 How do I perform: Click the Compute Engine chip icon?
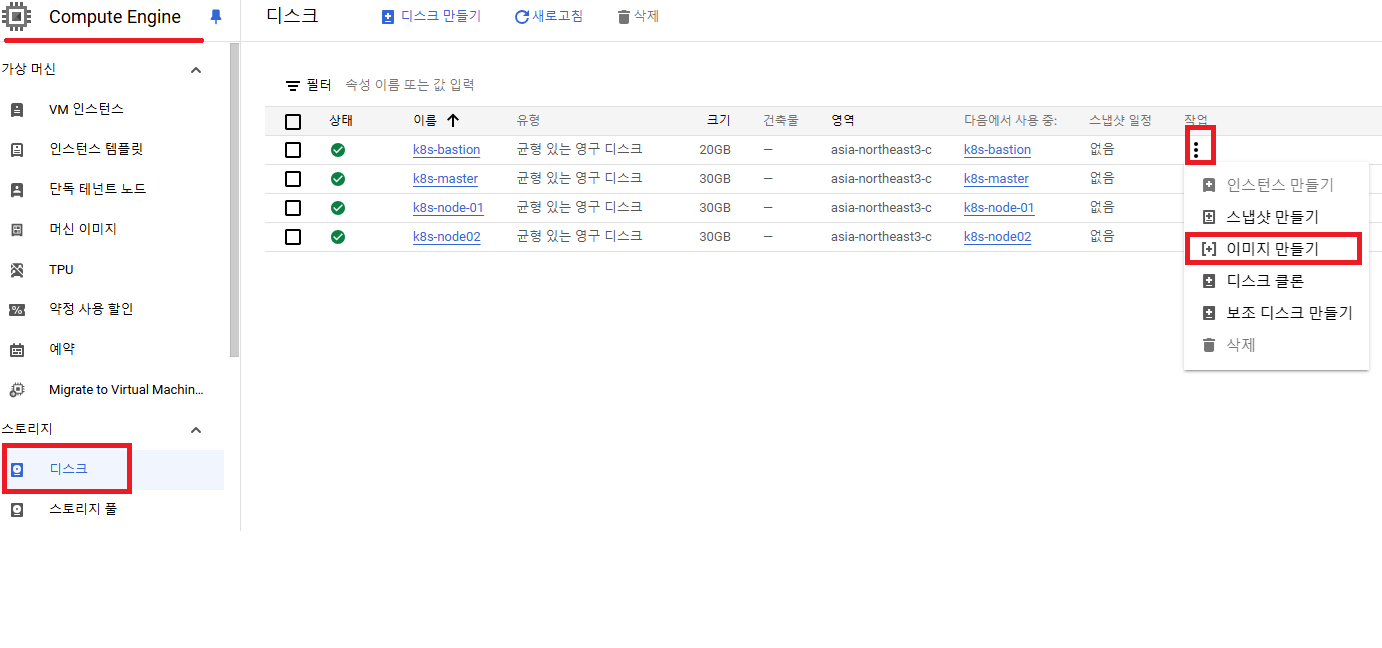(16, 16)
